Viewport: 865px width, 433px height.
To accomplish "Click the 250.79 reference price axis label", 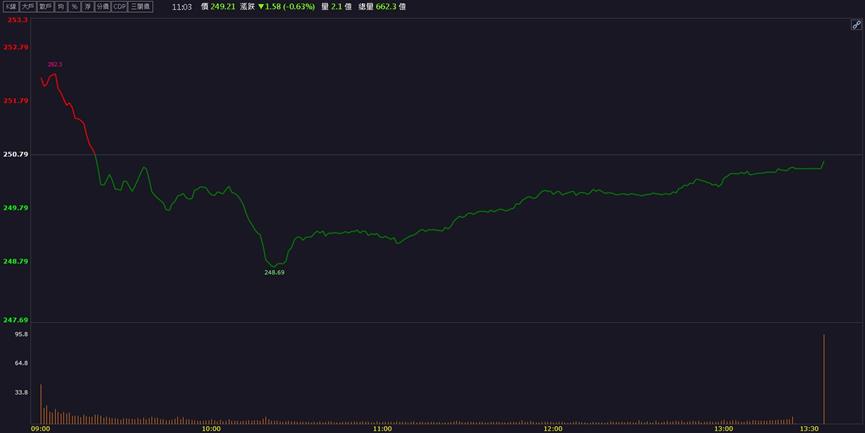I will (15, 154).
